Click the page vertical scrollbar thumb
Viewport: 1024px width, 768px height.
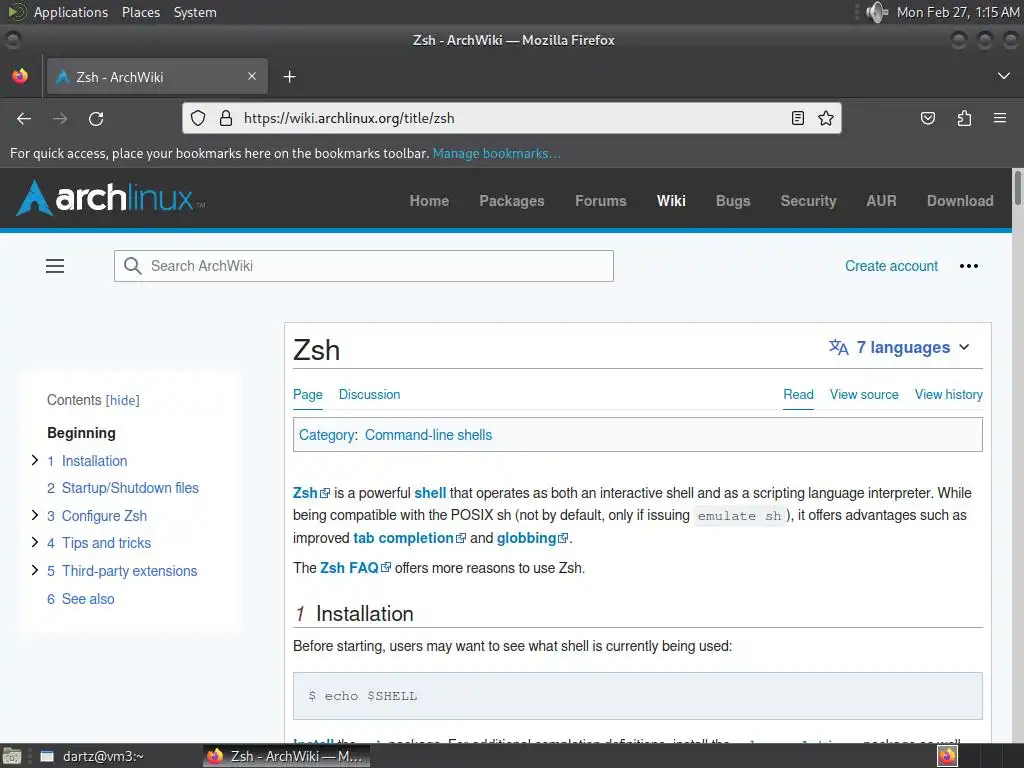[x=1017, y=187]
